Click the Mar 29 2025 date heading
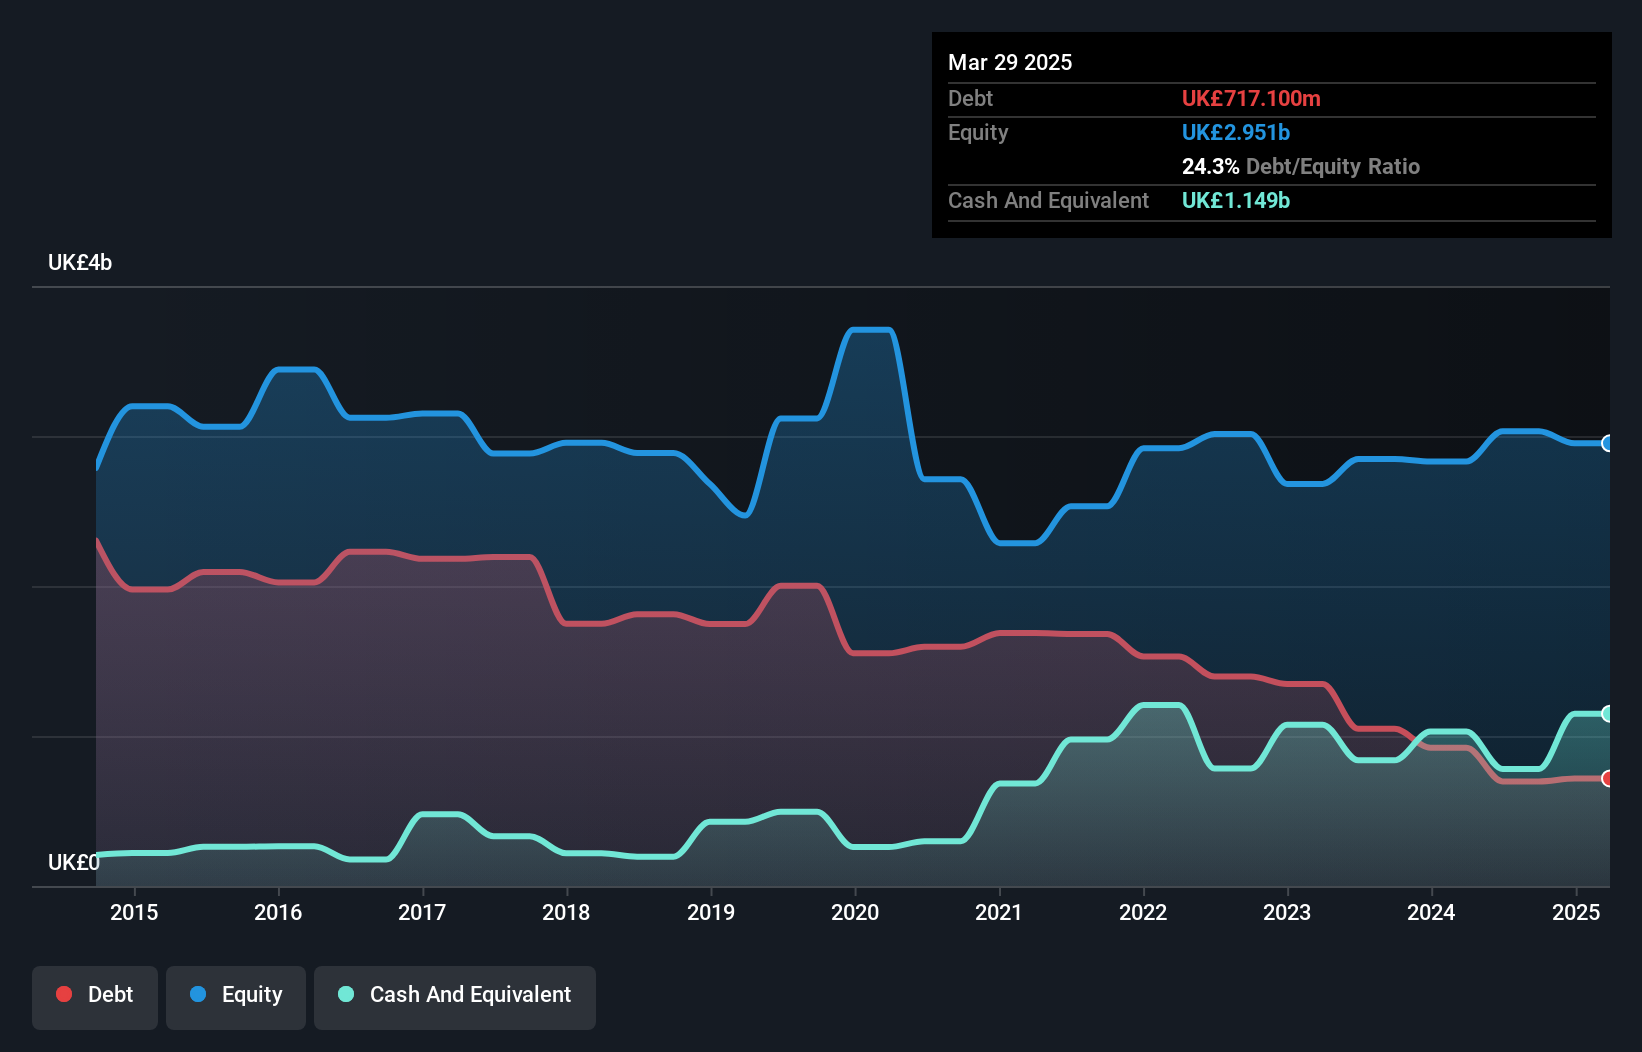The width and height of the screenshot is (1642, 1052). pyautogui.click(x=1010, y=62)
